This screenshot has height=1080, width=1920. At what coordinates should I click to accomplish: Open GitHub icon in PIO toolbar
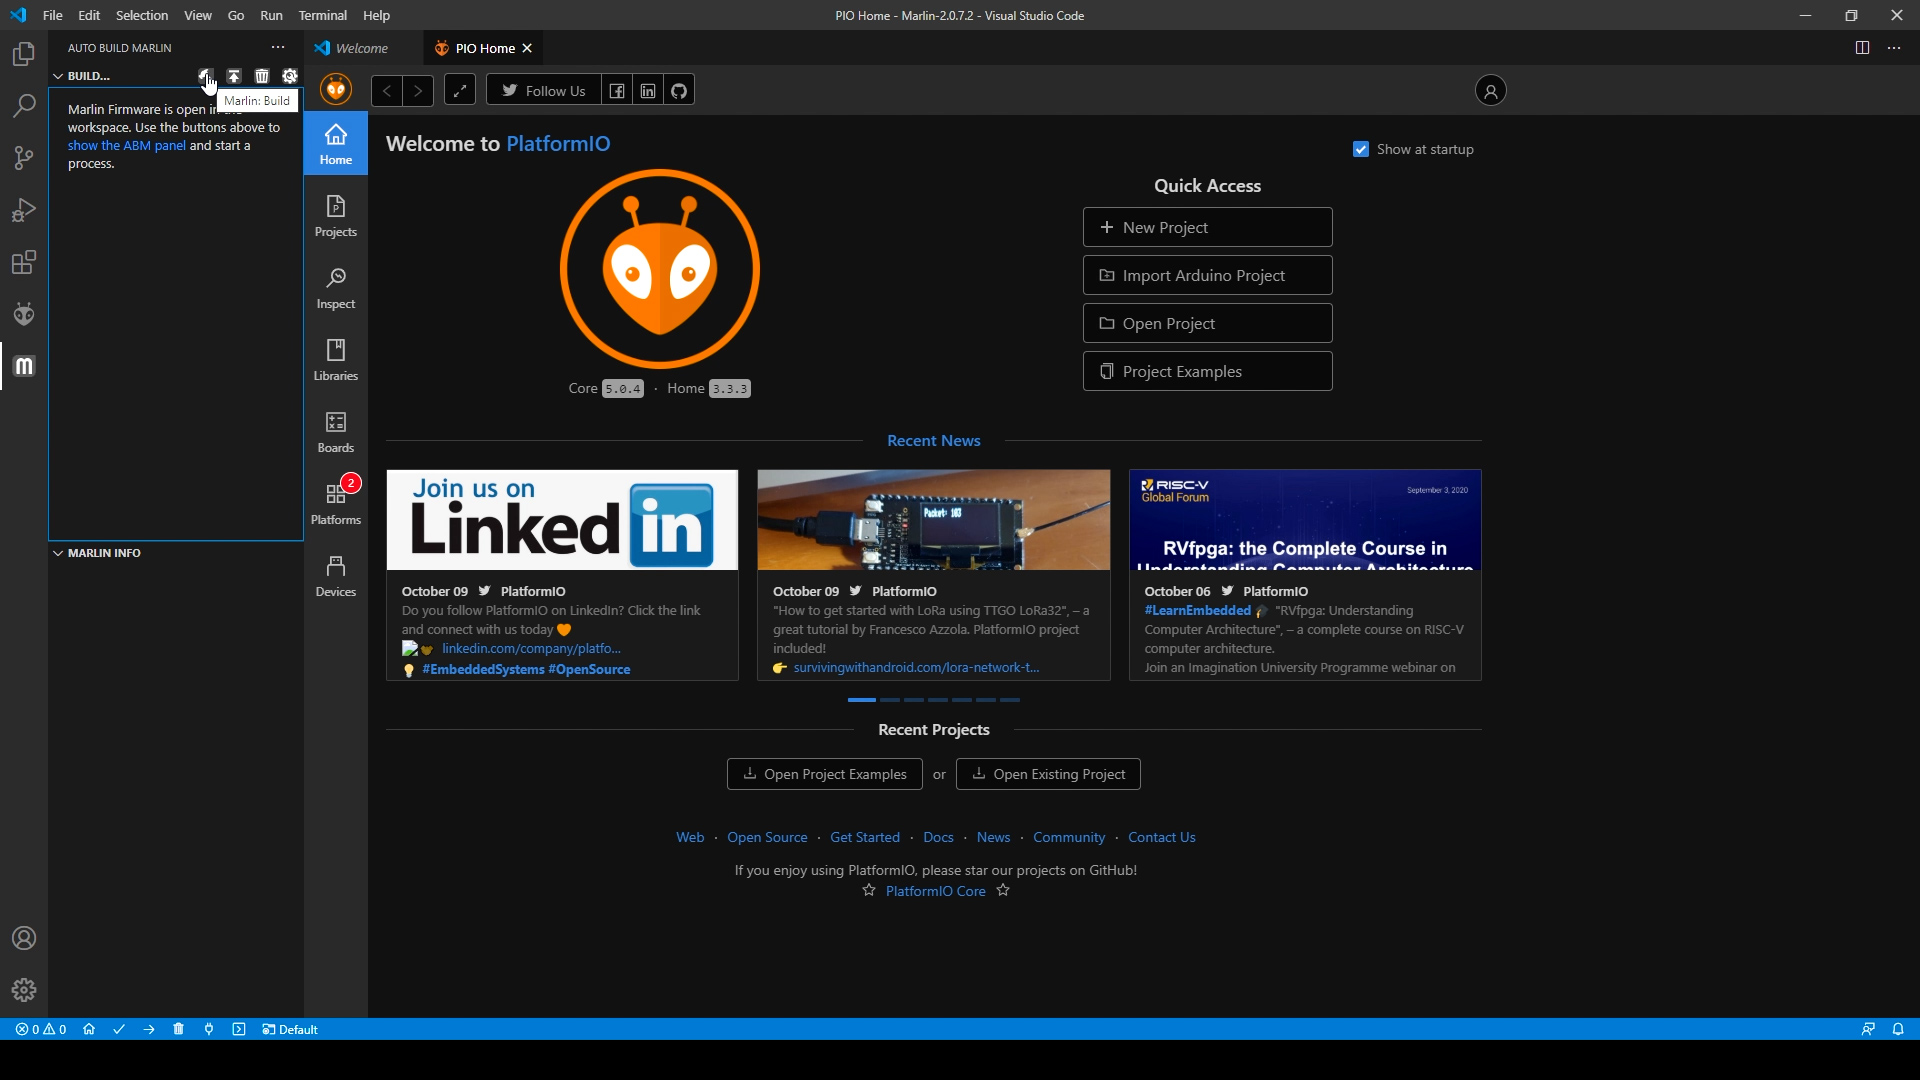coord(679,91)
